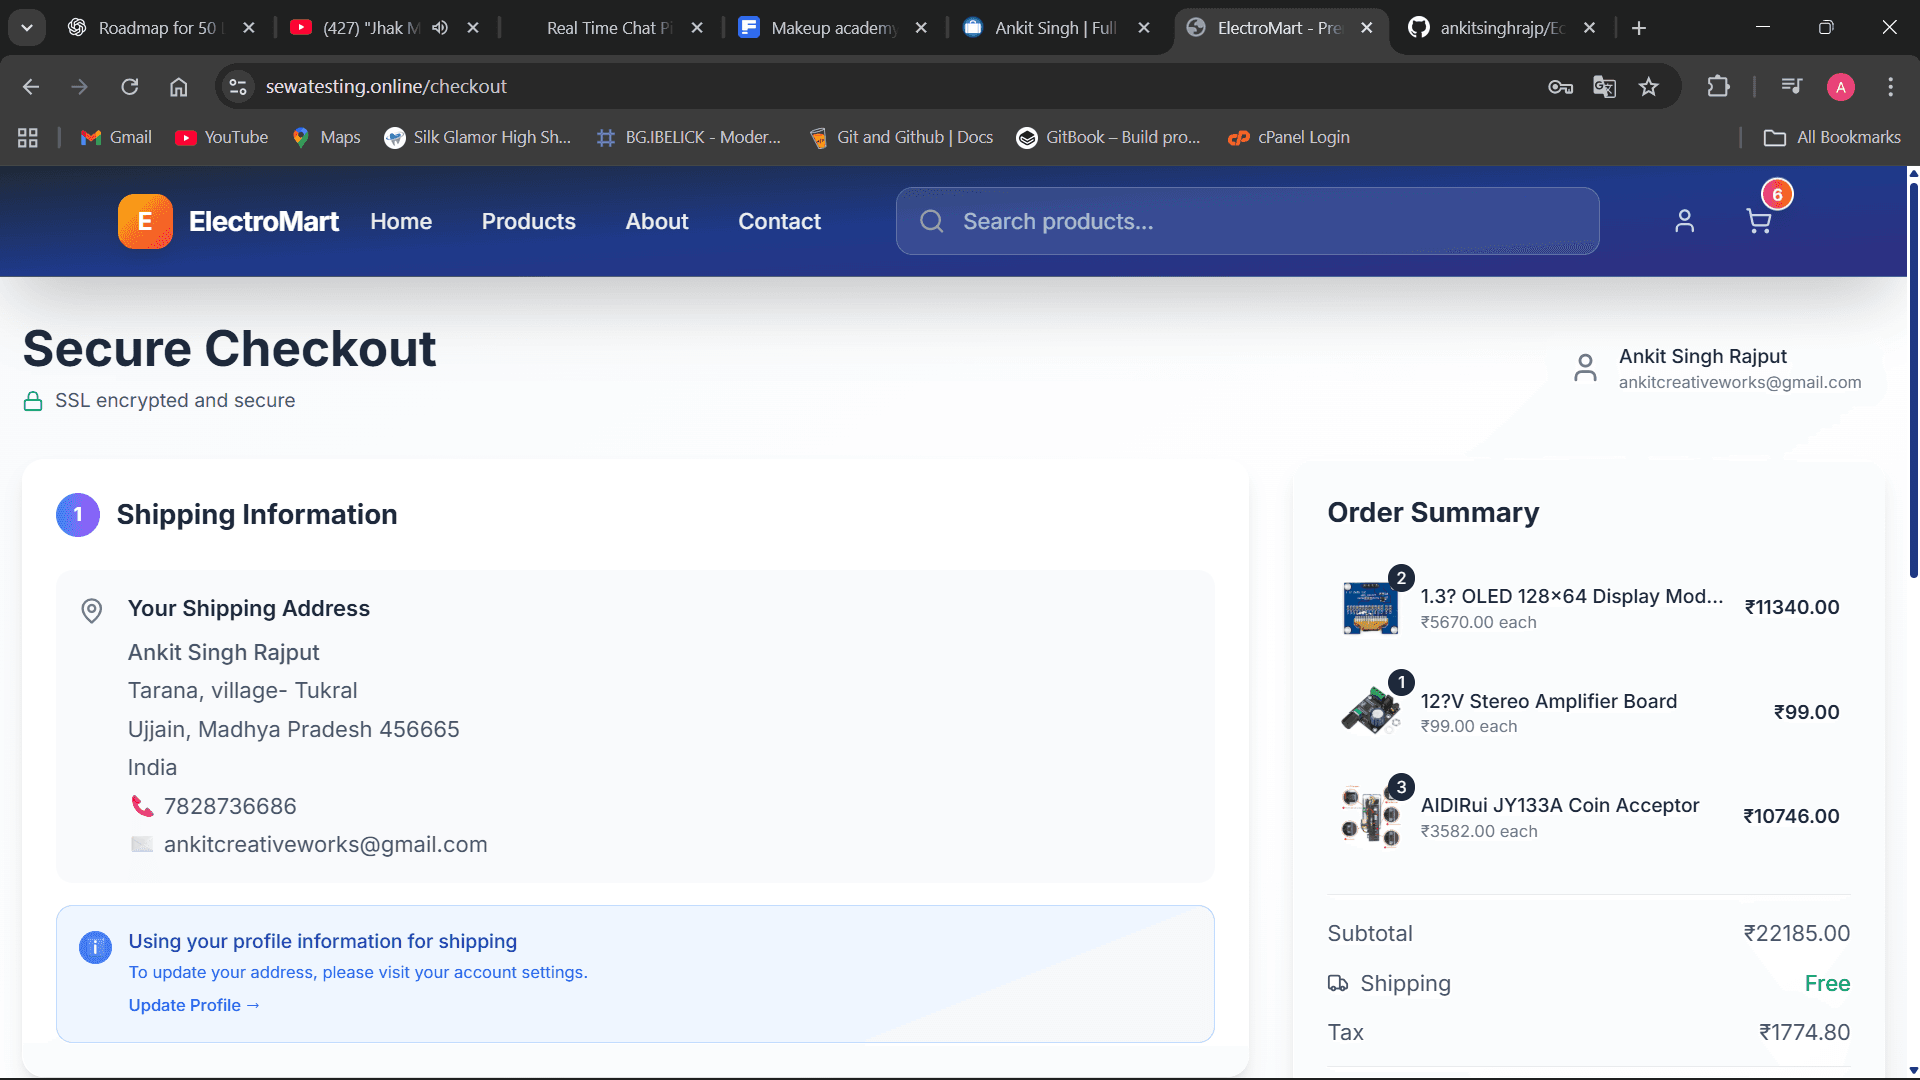Open the Chrome three-dot menu
Screen dimensions: 1920x1080
pyautogui.click(x=1890, y=87)
